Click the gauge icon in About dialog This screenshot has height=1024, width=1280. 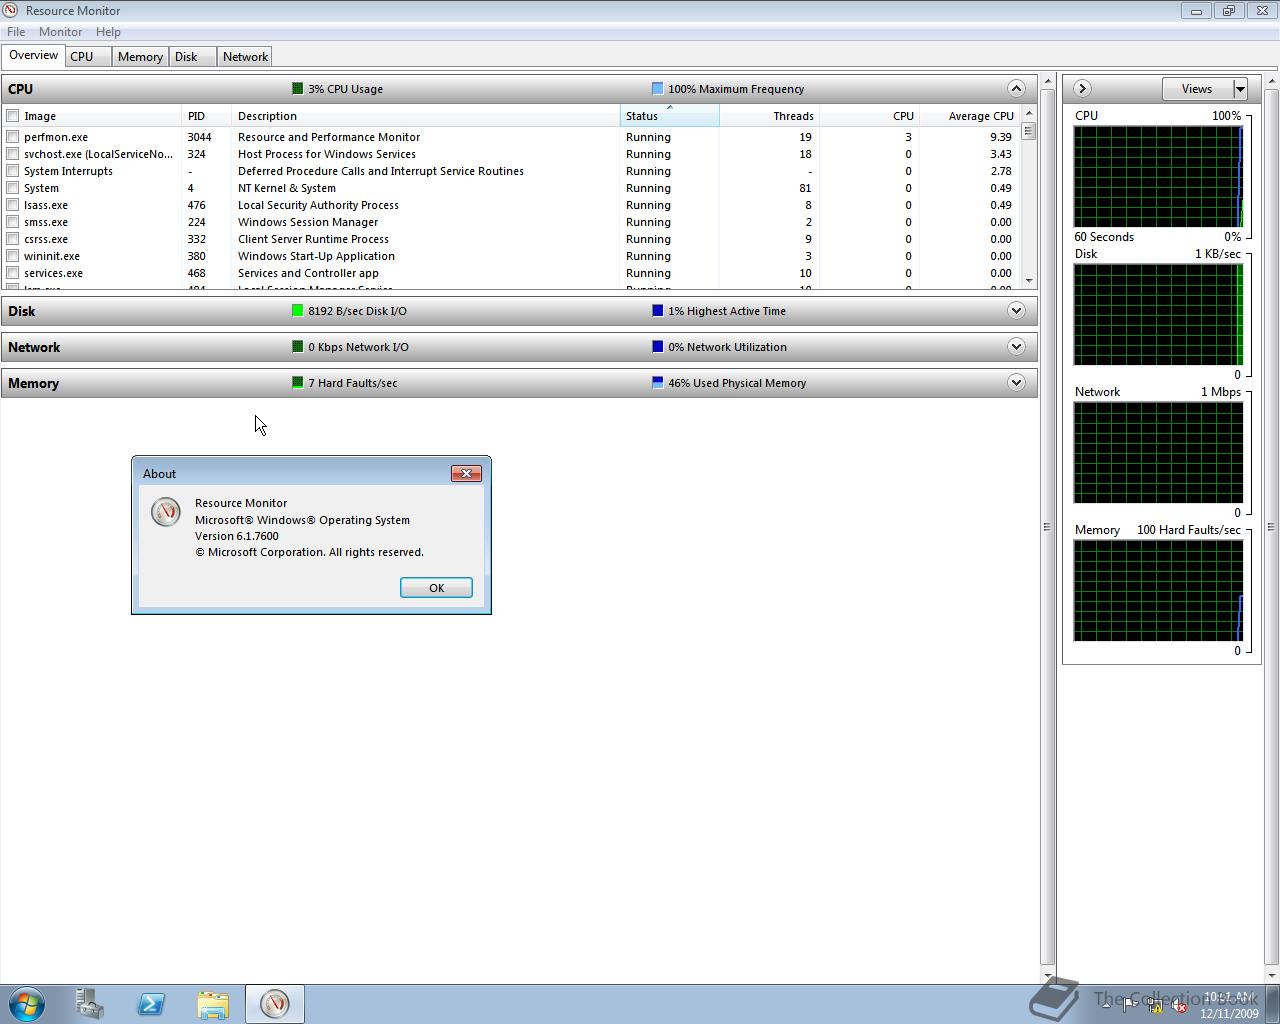165,511
